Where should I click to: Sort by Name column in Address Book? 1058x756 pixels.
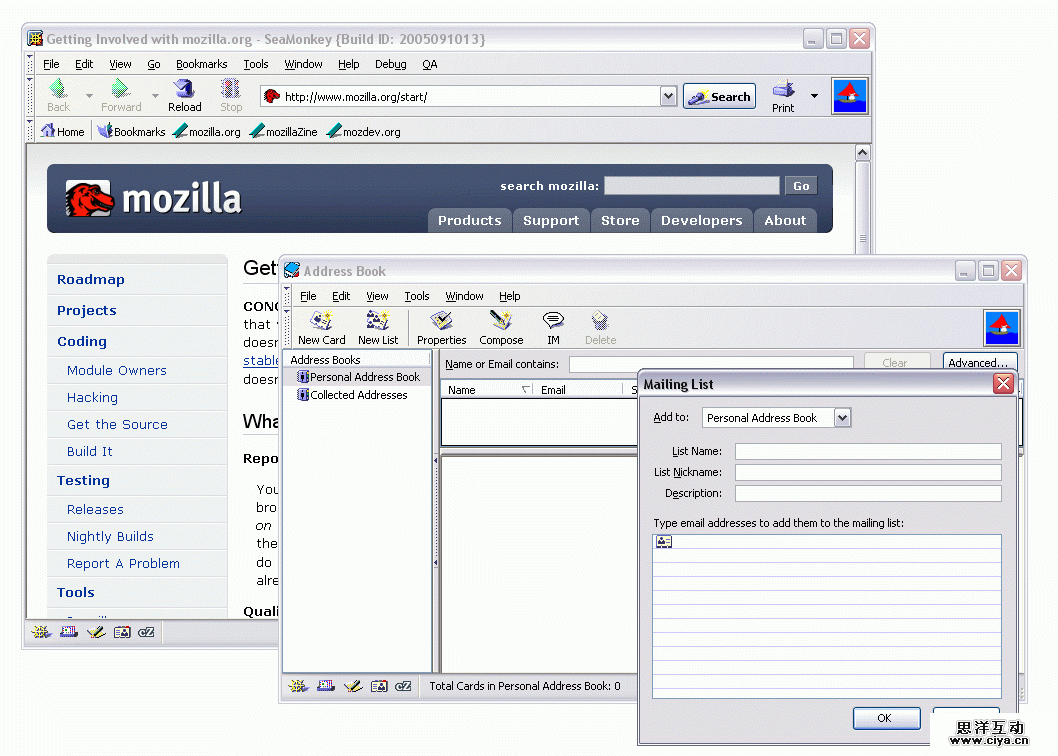click(486, 389)
